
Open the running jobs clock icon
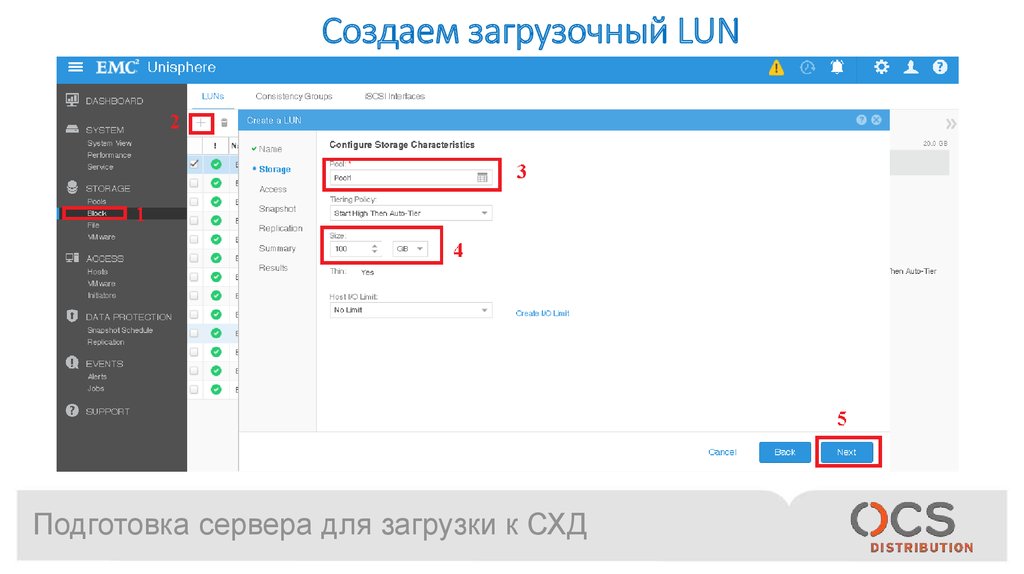tap(808, 67)
